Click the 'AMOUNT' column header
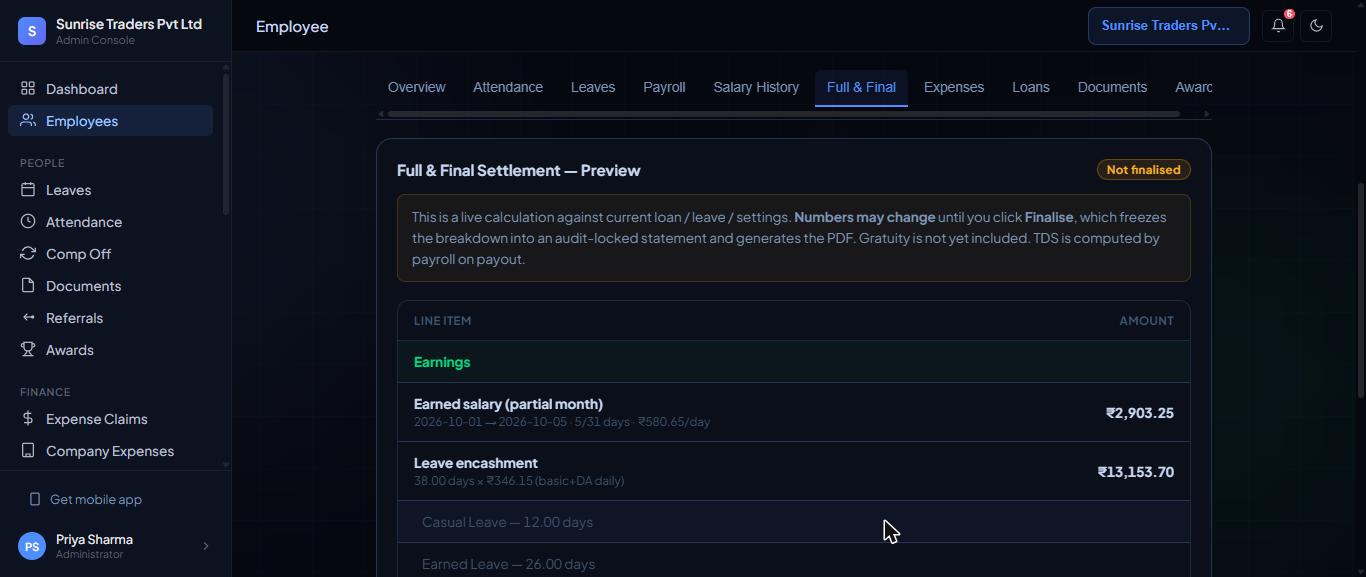 (x=1146, y=321)
